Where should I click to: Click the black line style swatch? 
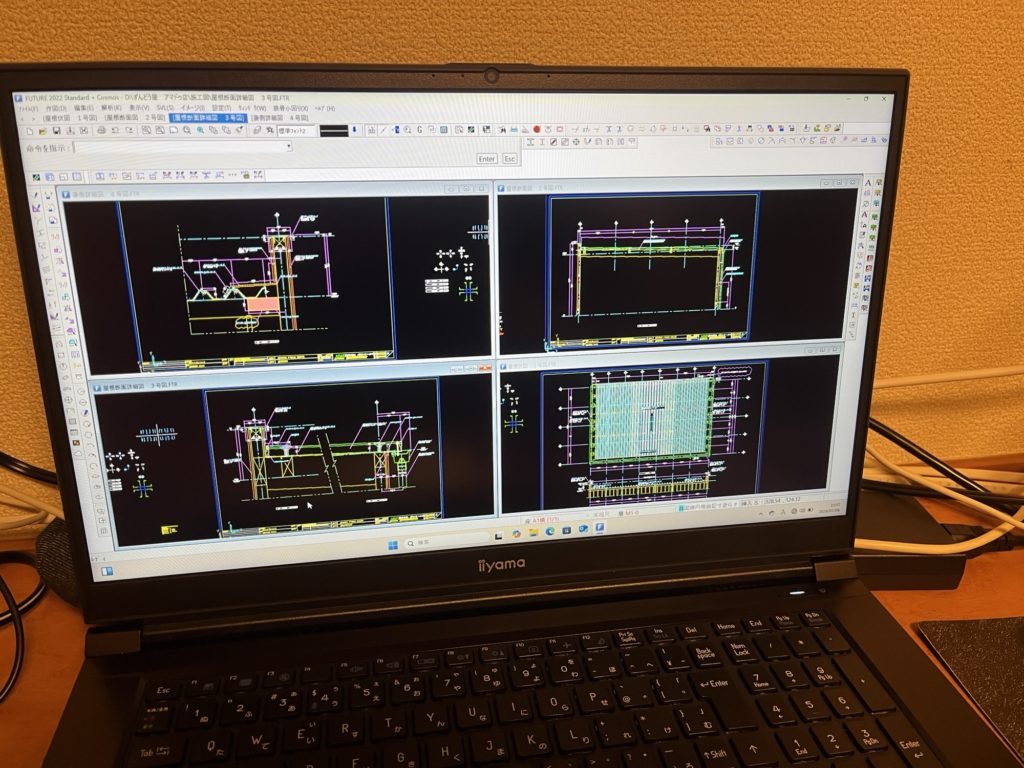[334, 130]
